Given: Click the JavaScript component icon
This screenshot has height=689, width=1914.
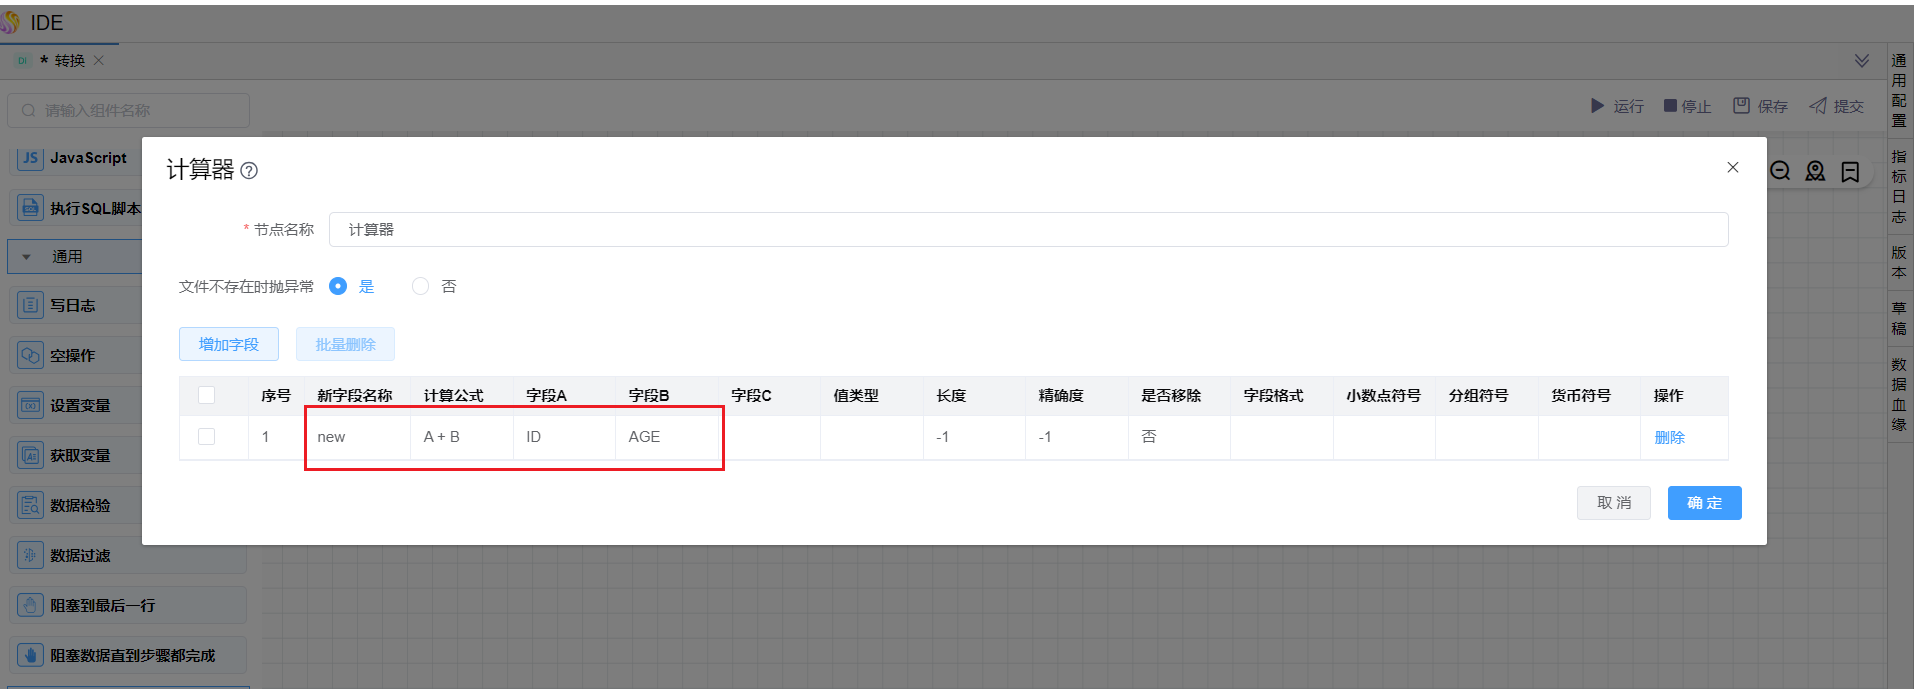Looking at the screenshot, I should (31, 158).
